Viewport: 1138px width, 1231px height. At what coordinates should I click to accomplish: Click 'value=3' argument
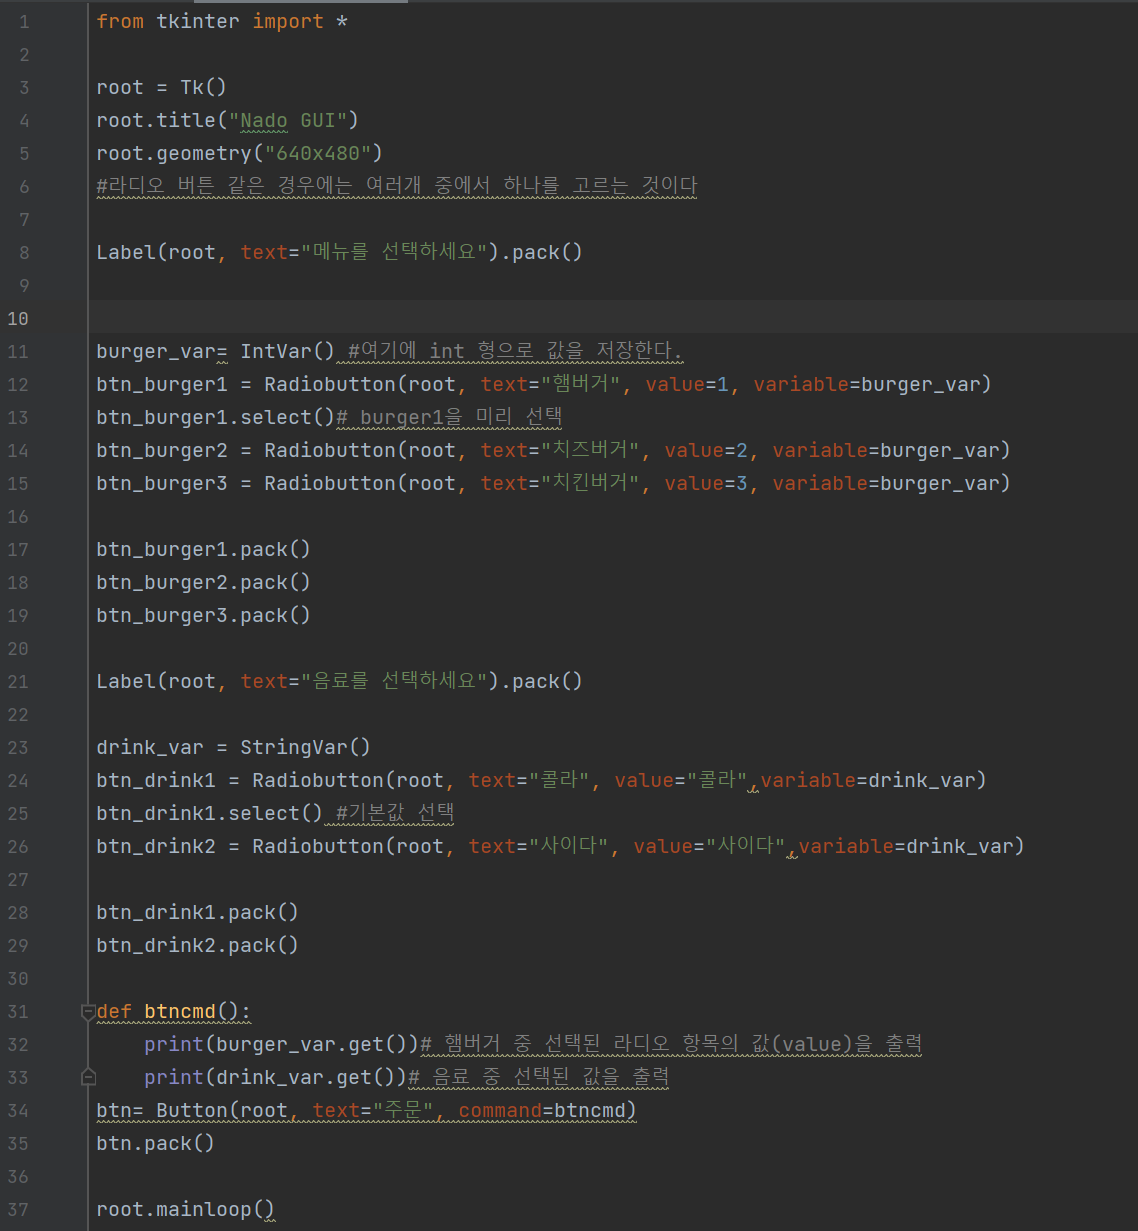click(706, 483)
